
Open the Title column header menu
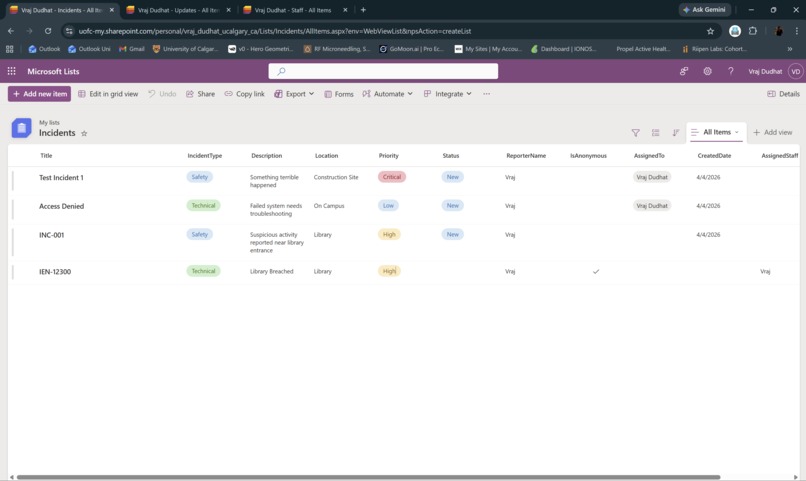point(46,156)
